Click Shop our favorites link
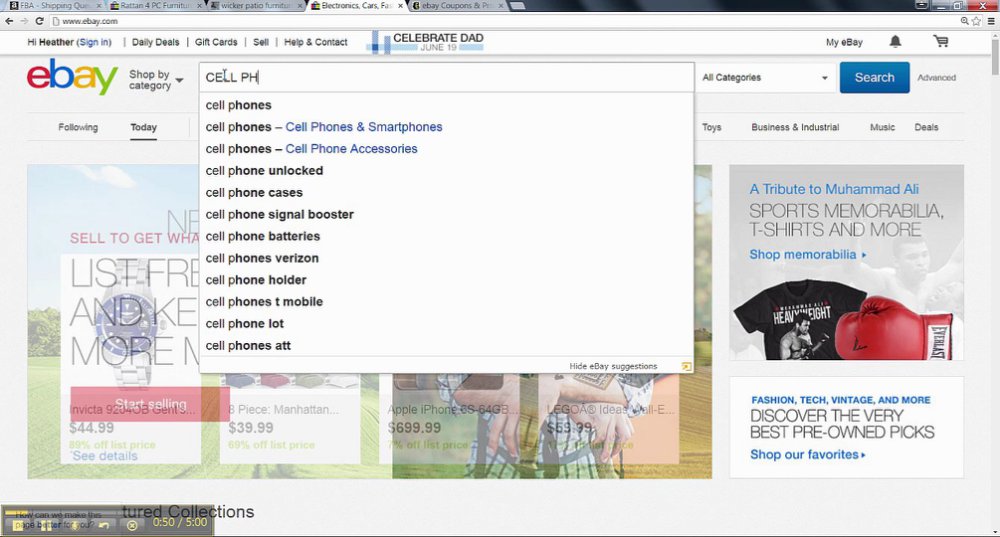 [807, 455]
